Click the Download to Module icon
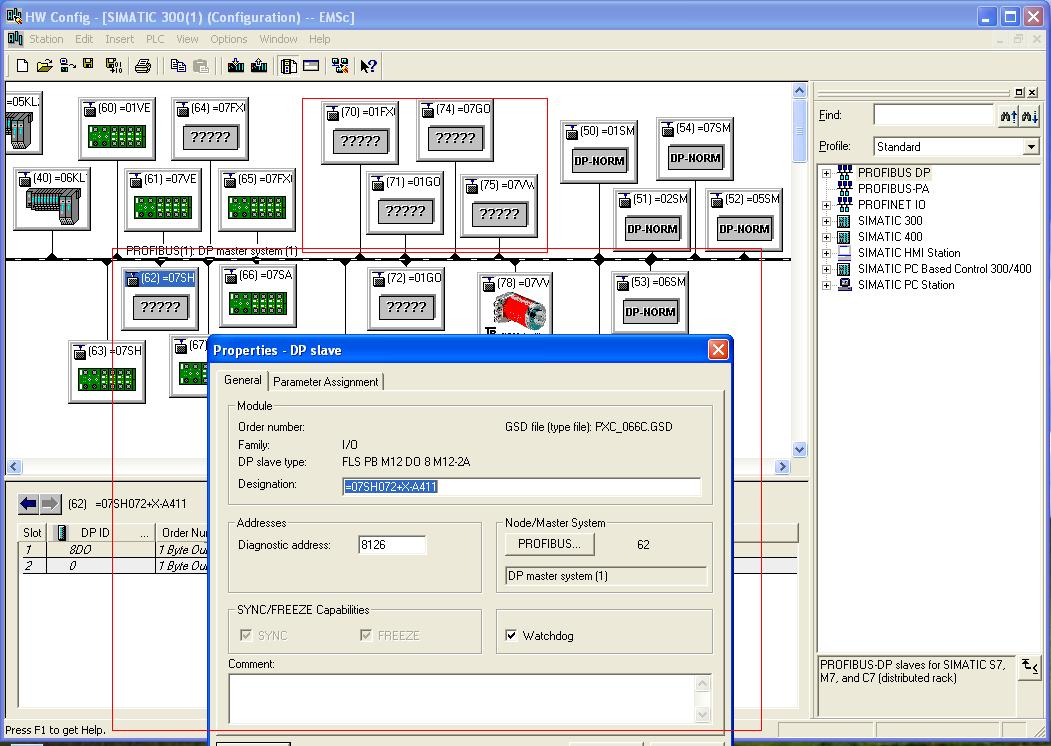1051x746 pixels. [x=236, y=66]
